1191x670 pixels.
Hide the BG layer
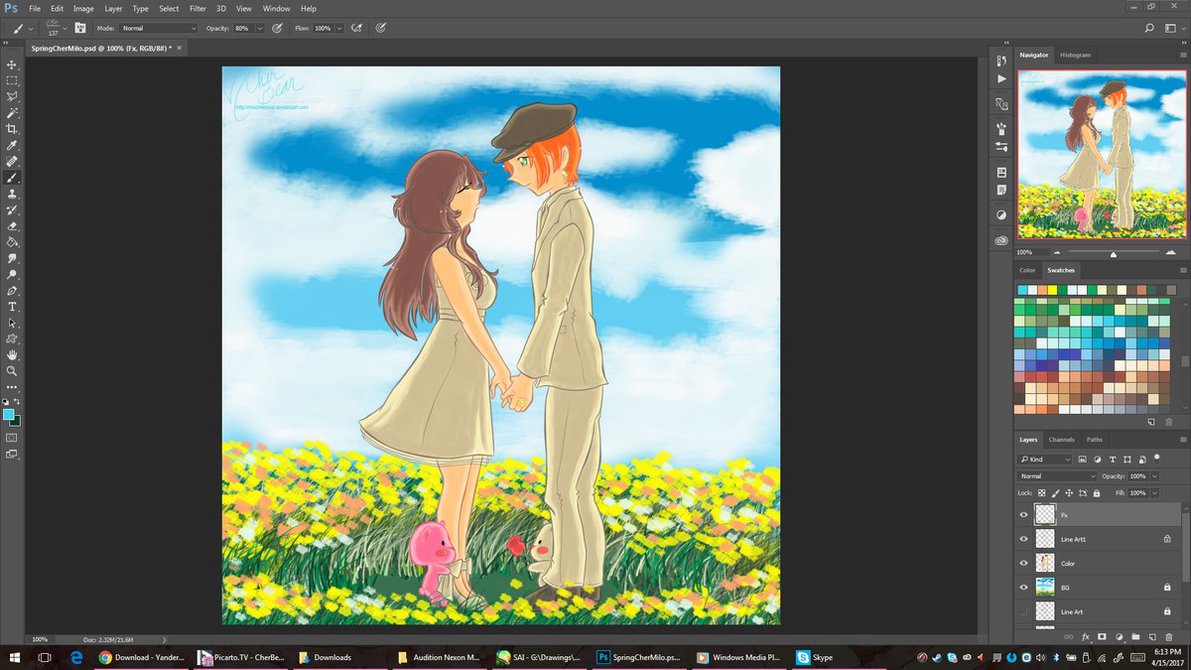[1024, 587]
